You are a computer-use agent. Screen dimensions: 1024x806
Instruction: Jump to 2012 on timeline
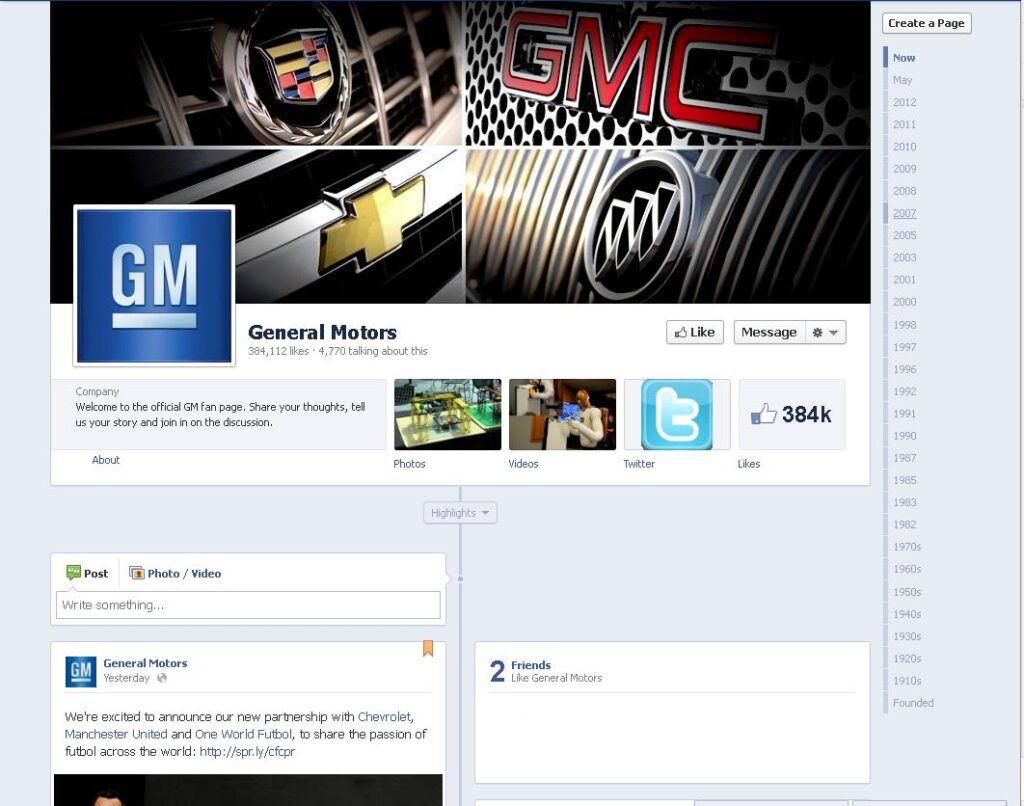tap(904, 102)
